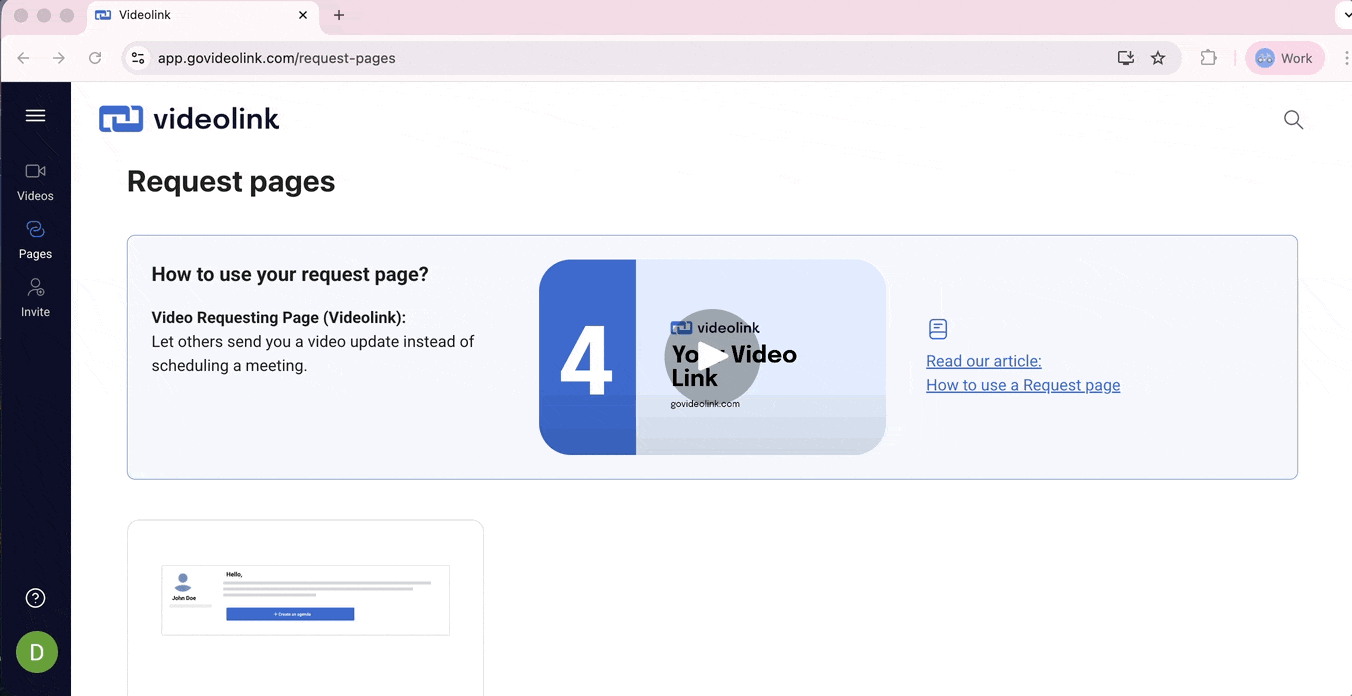Click the article document icon
Viewport: 1352px width, 696px height.
click(937, 329)
